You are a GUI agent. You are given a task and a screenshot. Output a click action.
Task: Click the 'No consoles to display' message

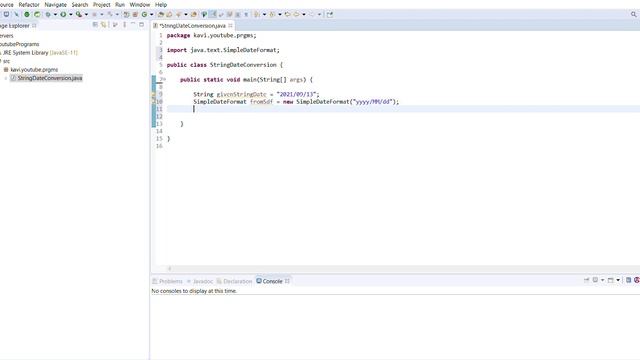coord(194,291)
